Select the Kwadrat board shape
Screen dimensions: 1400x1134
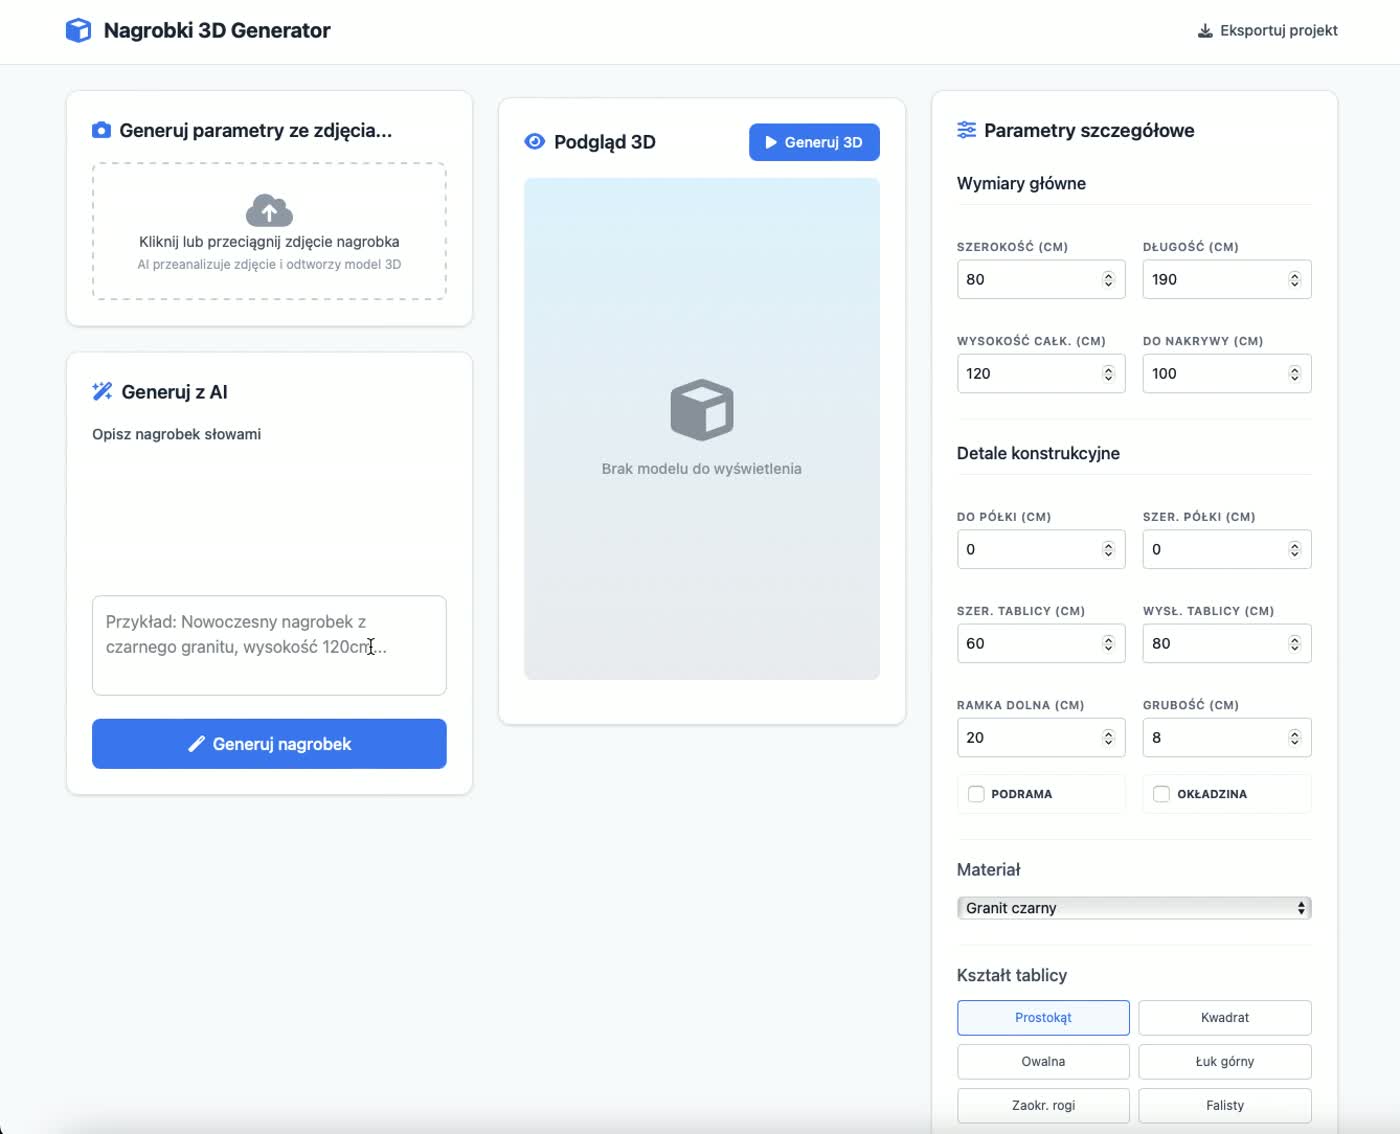(x=1225, y=1018)
